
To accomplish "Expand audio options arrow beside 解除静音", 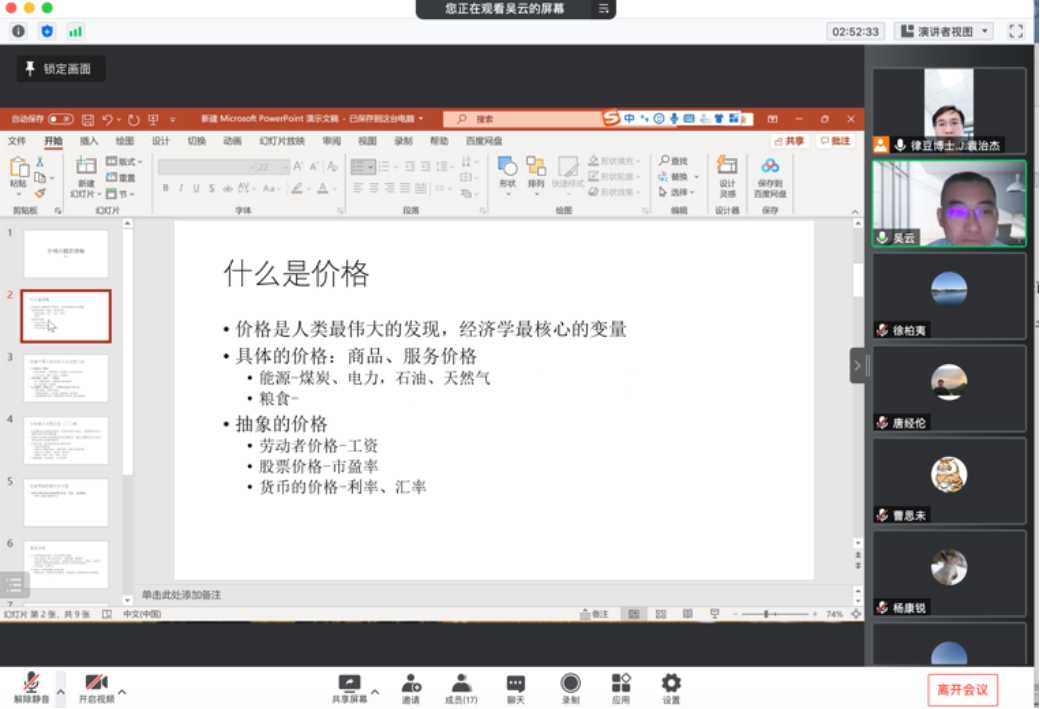I will (x=60, y=691).
